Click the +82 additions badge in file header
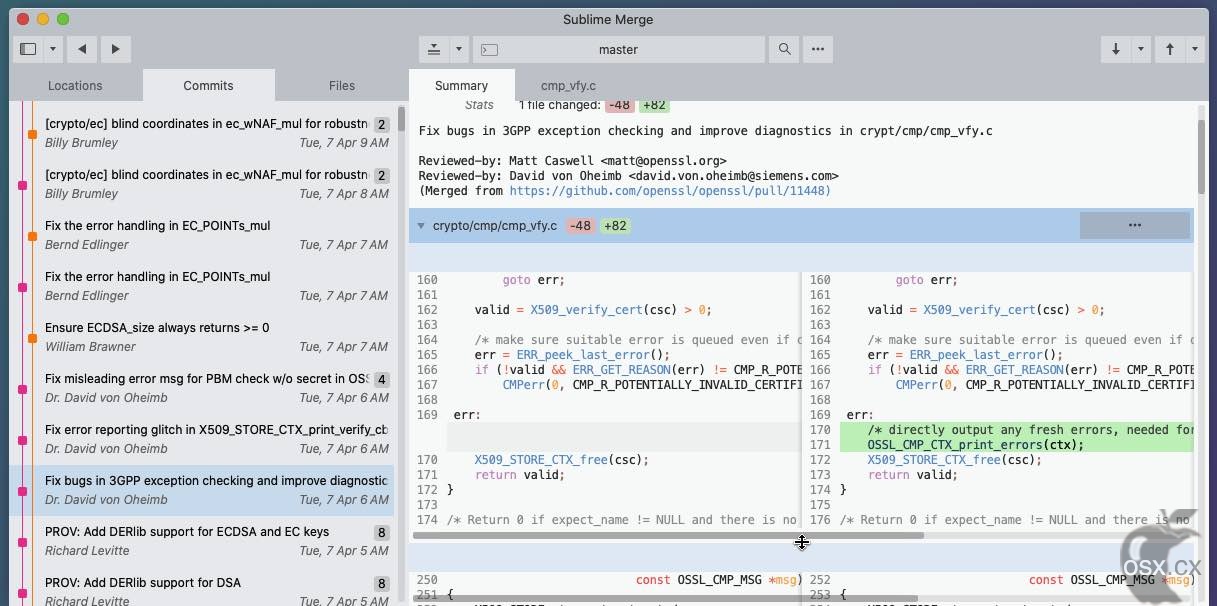The image size is (1217, 606). pos(615,226)
